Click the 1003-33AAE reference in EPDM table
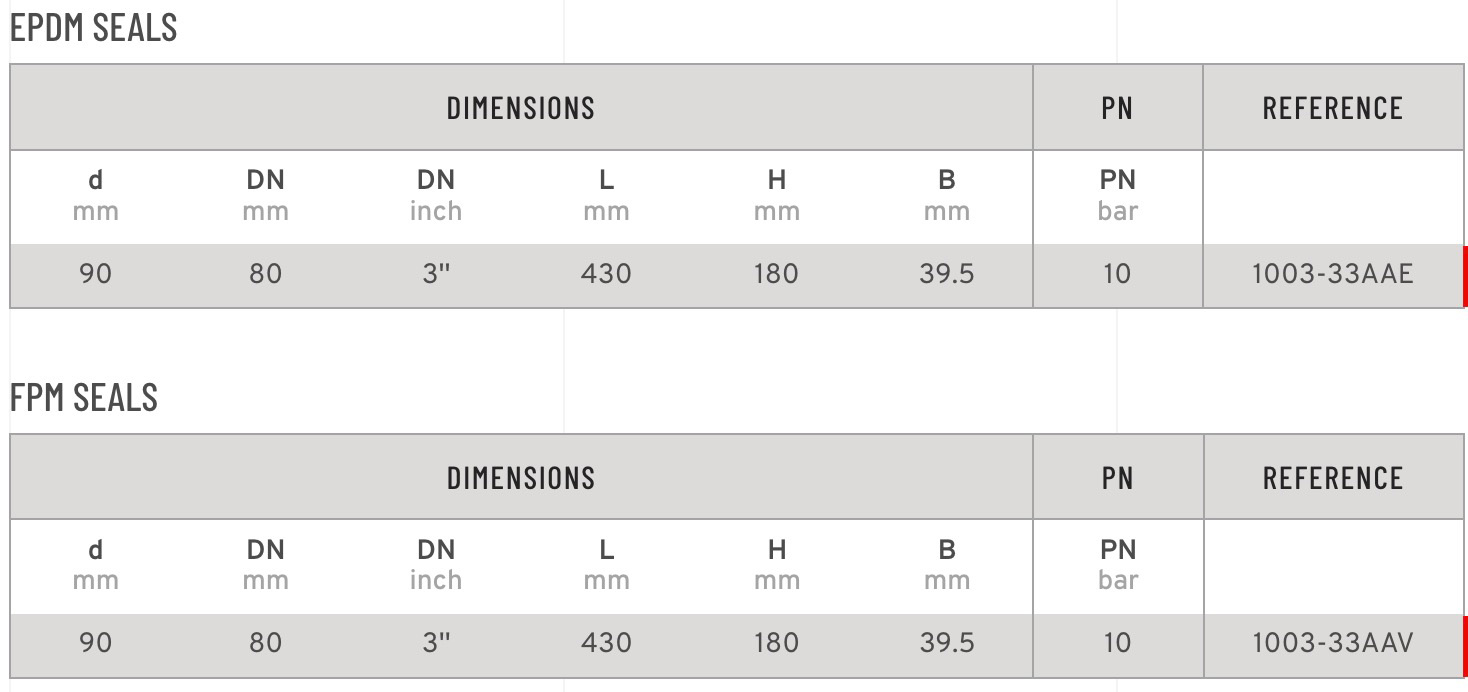 point(1332,274)
